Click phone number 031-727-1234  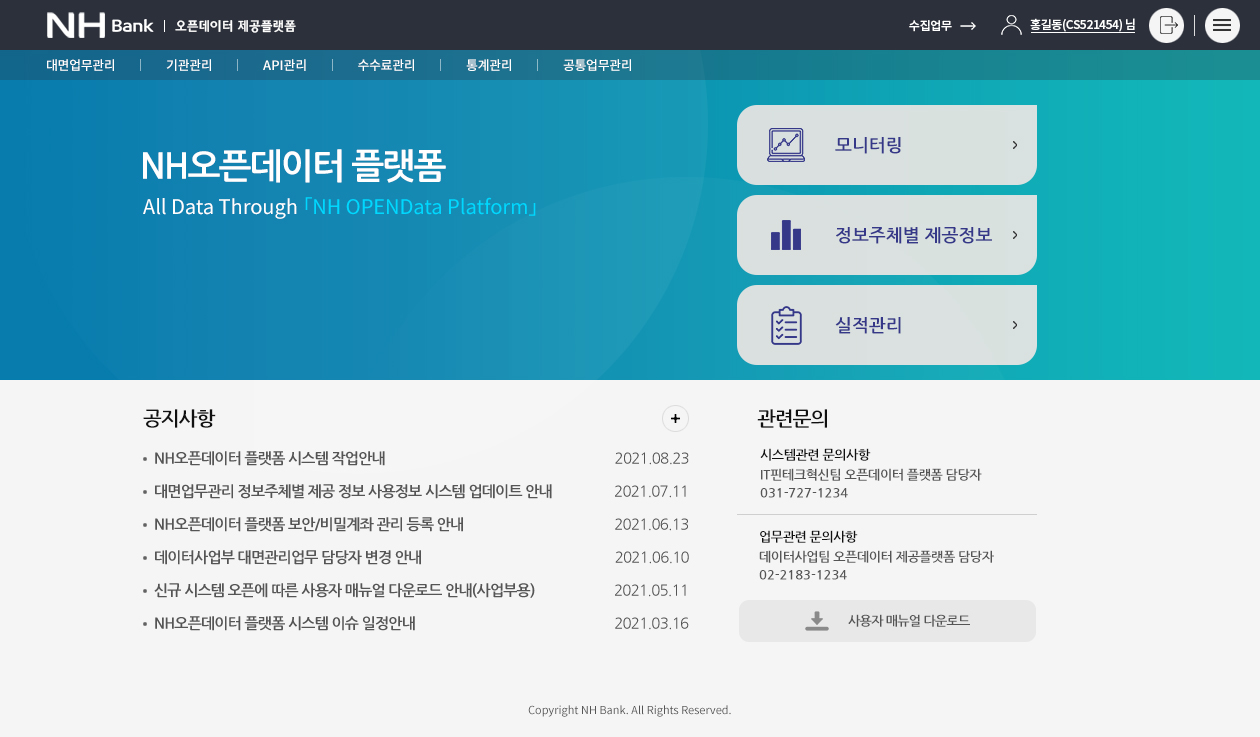click(x=804, y=493)
